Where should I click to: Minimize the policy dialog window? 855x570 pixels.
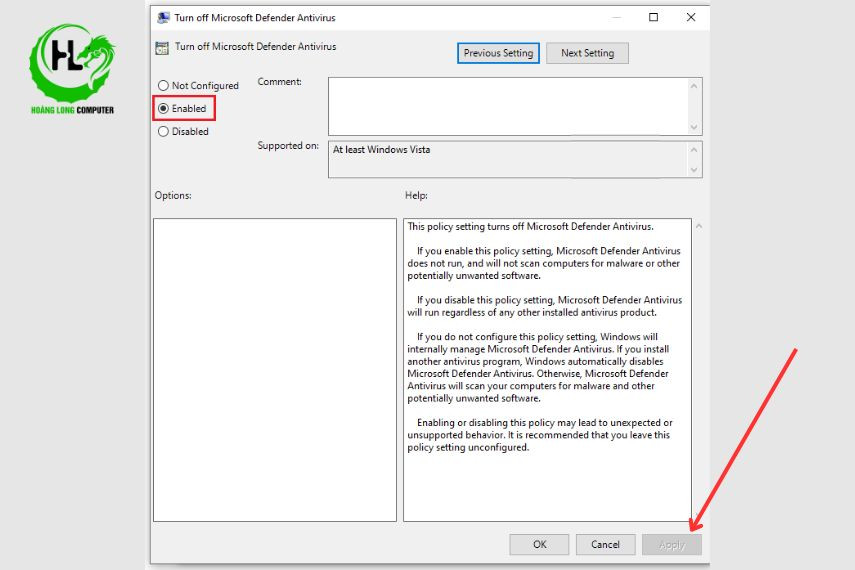pos(616,17)
